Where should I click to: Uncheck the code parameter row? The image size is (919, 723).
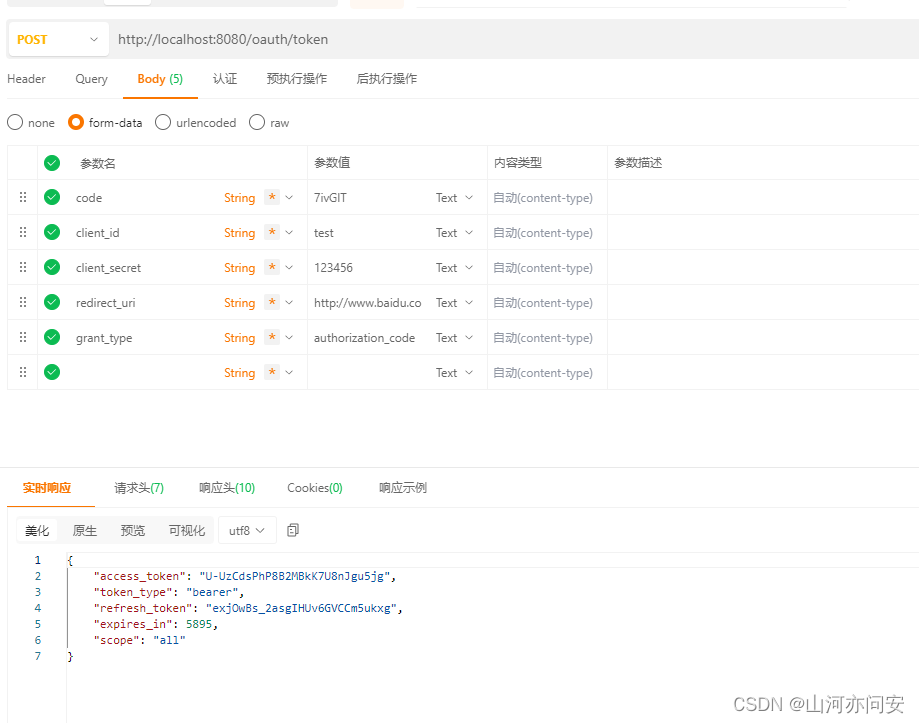52,197
